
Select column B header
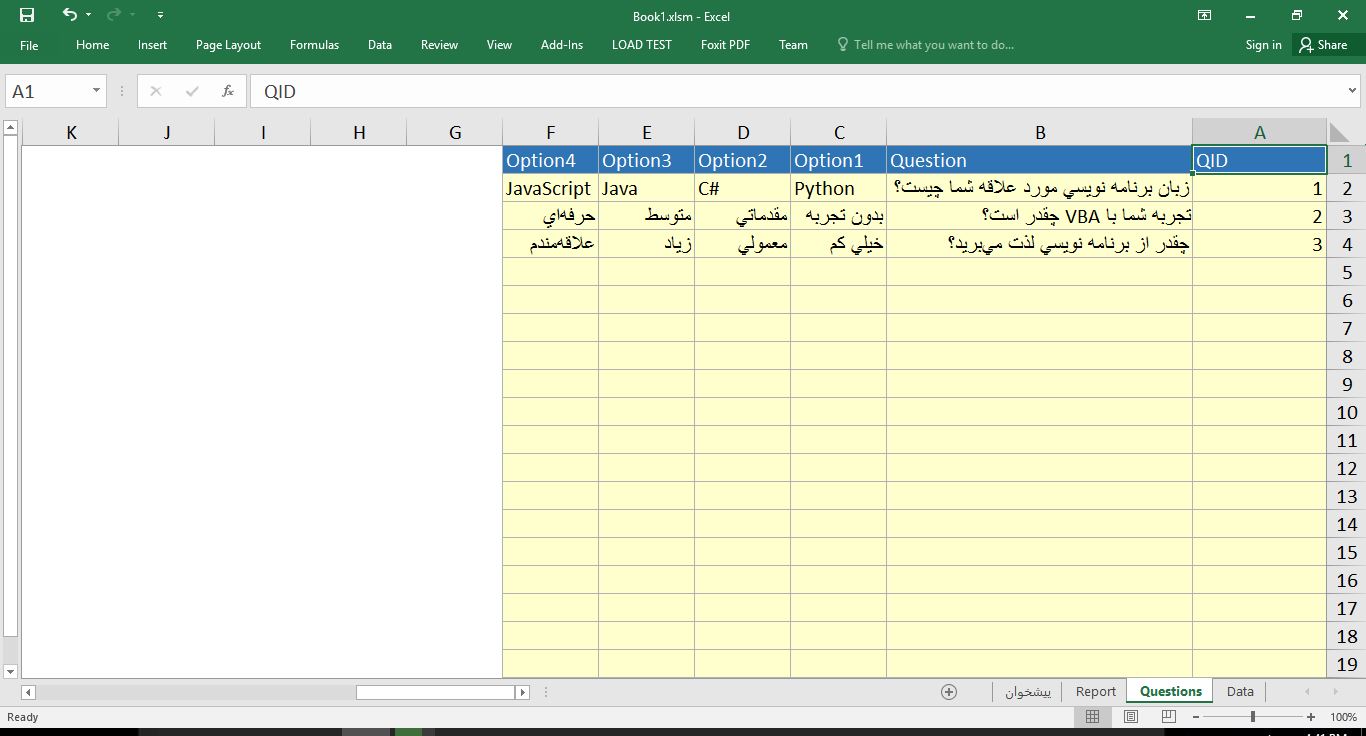point(1040,132)
